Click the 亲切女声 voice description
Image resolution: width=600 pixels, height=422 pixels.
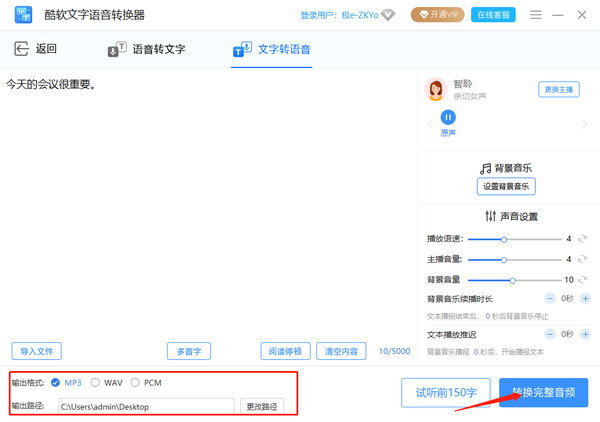tap(470, 96)
